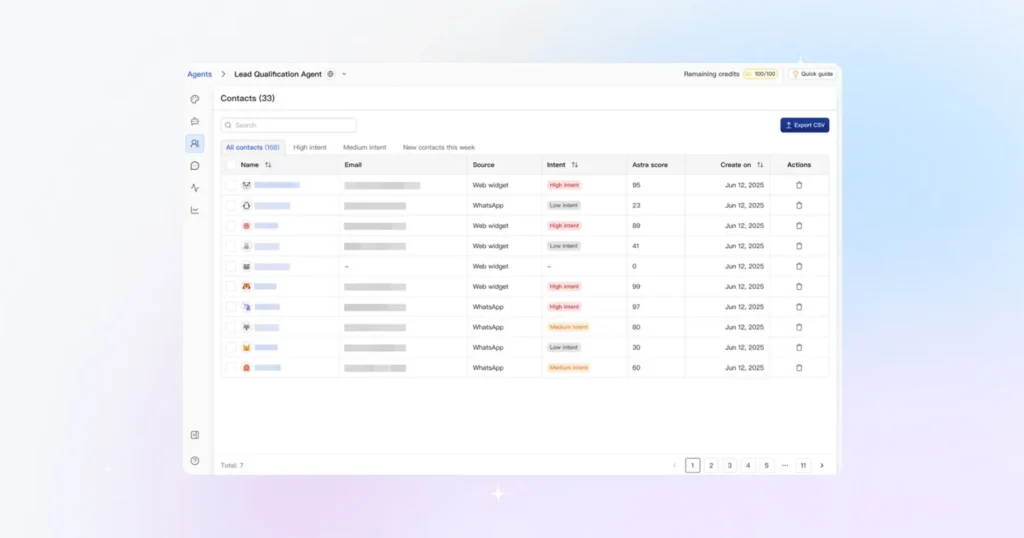Delete the contact with Astra score 95
Image resolution: width=1024 pixels, height=538 pixels.
[799, 185]
